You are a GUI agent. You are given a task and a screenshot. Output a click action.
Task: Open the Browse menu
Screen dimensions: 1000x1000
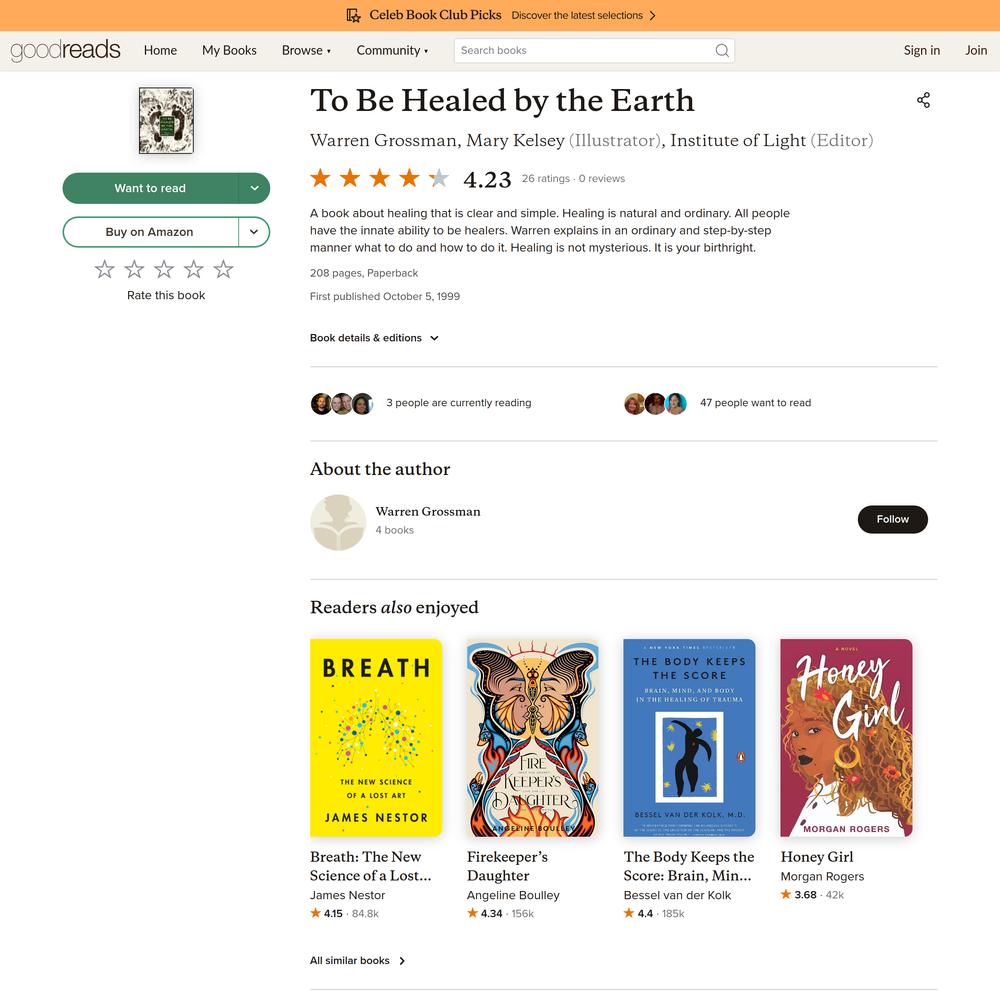click(306, 50)
